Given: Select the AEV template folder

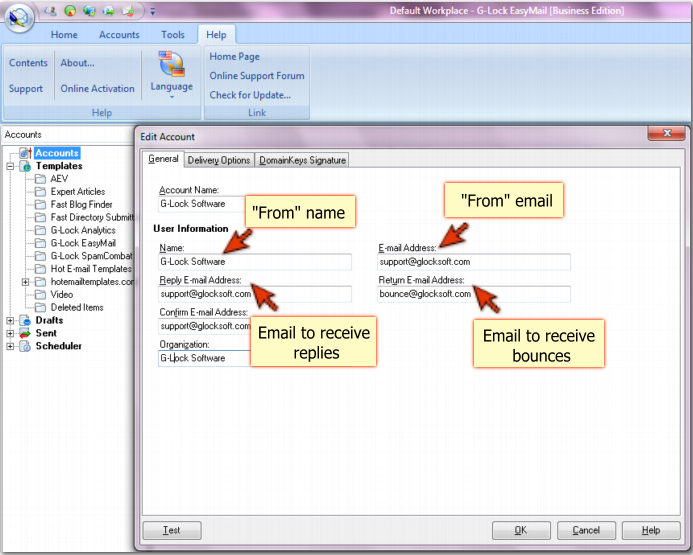Looking at the screenshot, I should coord(59,179).
